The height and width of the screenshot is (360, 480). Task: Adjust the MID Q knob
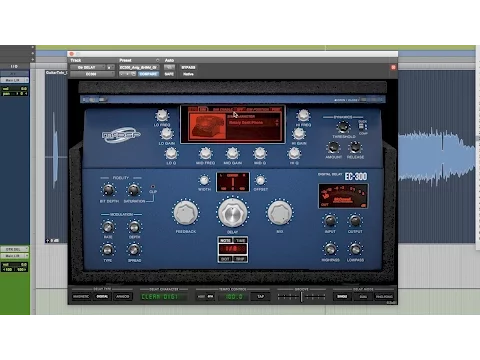pyautogui.click(x=260, y=153)
